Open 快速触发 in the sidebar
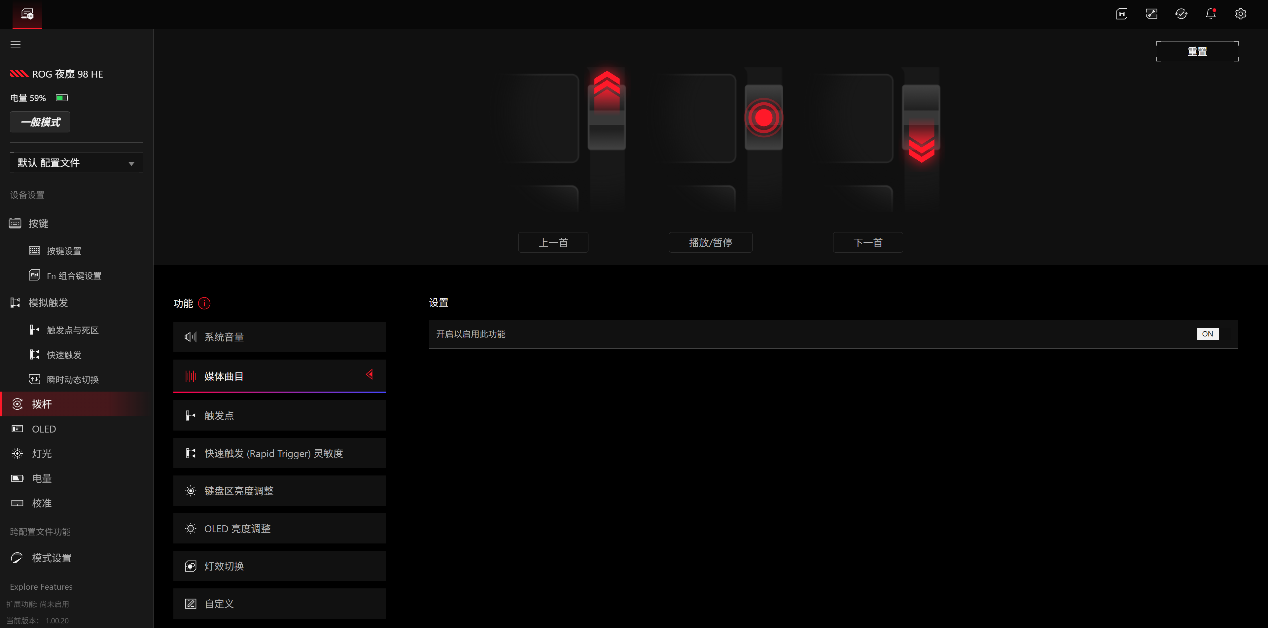The width and height of the screenshot is (1268, 628). point(64,355)
